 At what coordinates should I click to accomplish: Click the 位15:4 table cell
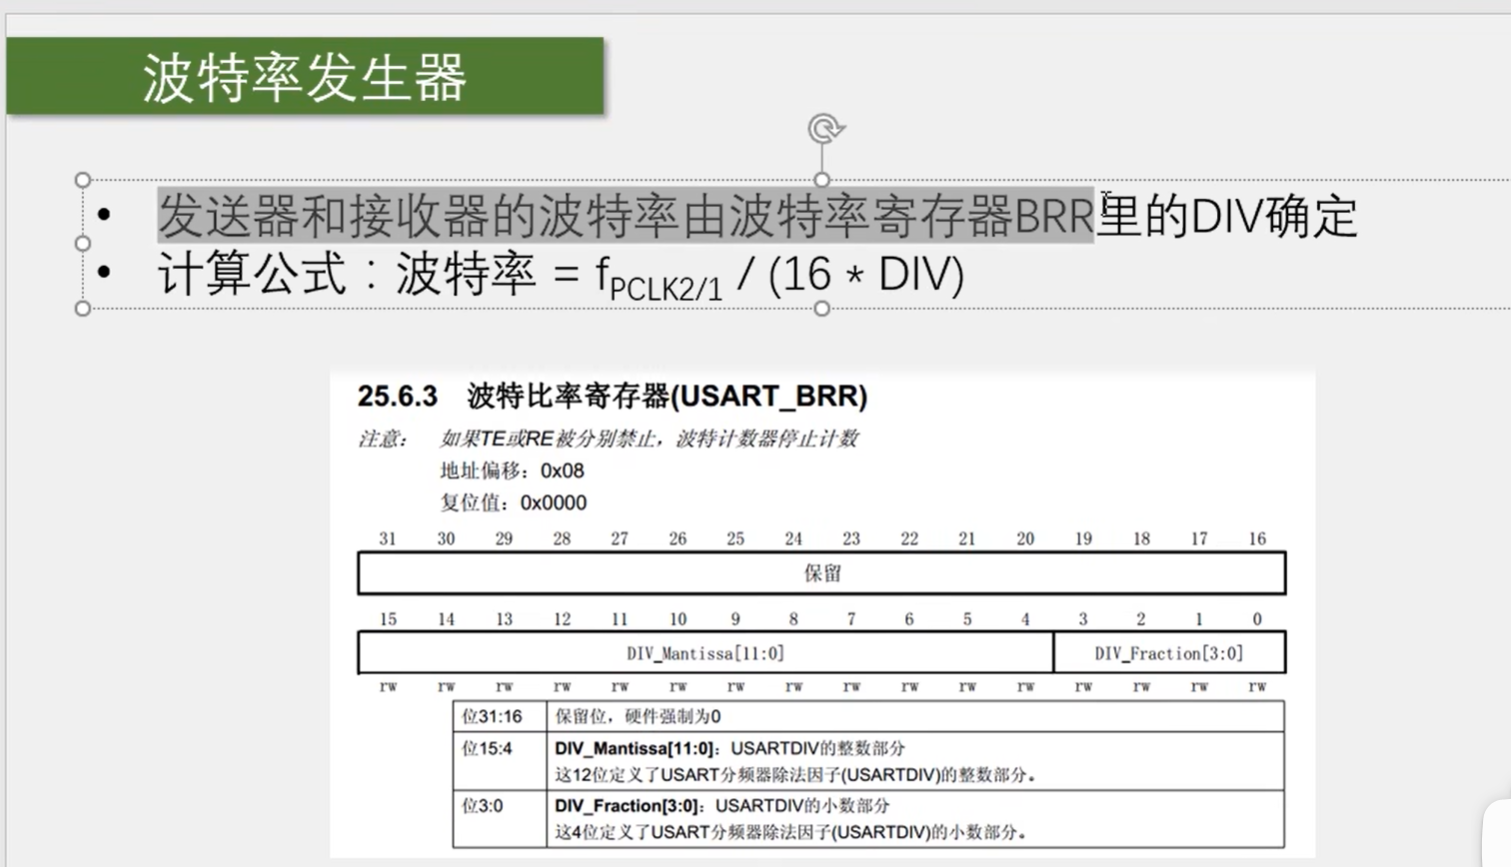pyautogui.click(x=500, y=761)
